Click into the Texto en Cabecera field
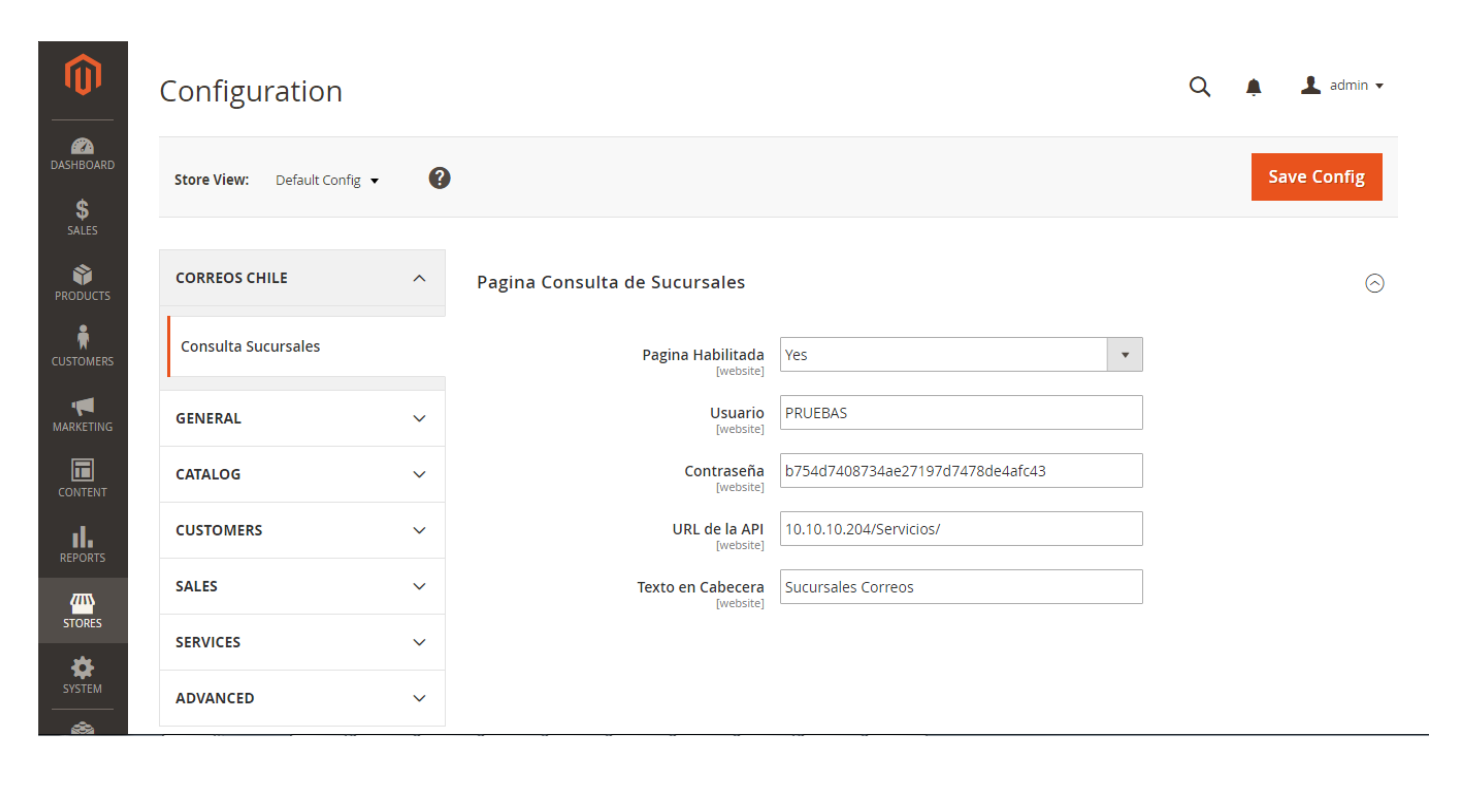 [x=961, y=587]
